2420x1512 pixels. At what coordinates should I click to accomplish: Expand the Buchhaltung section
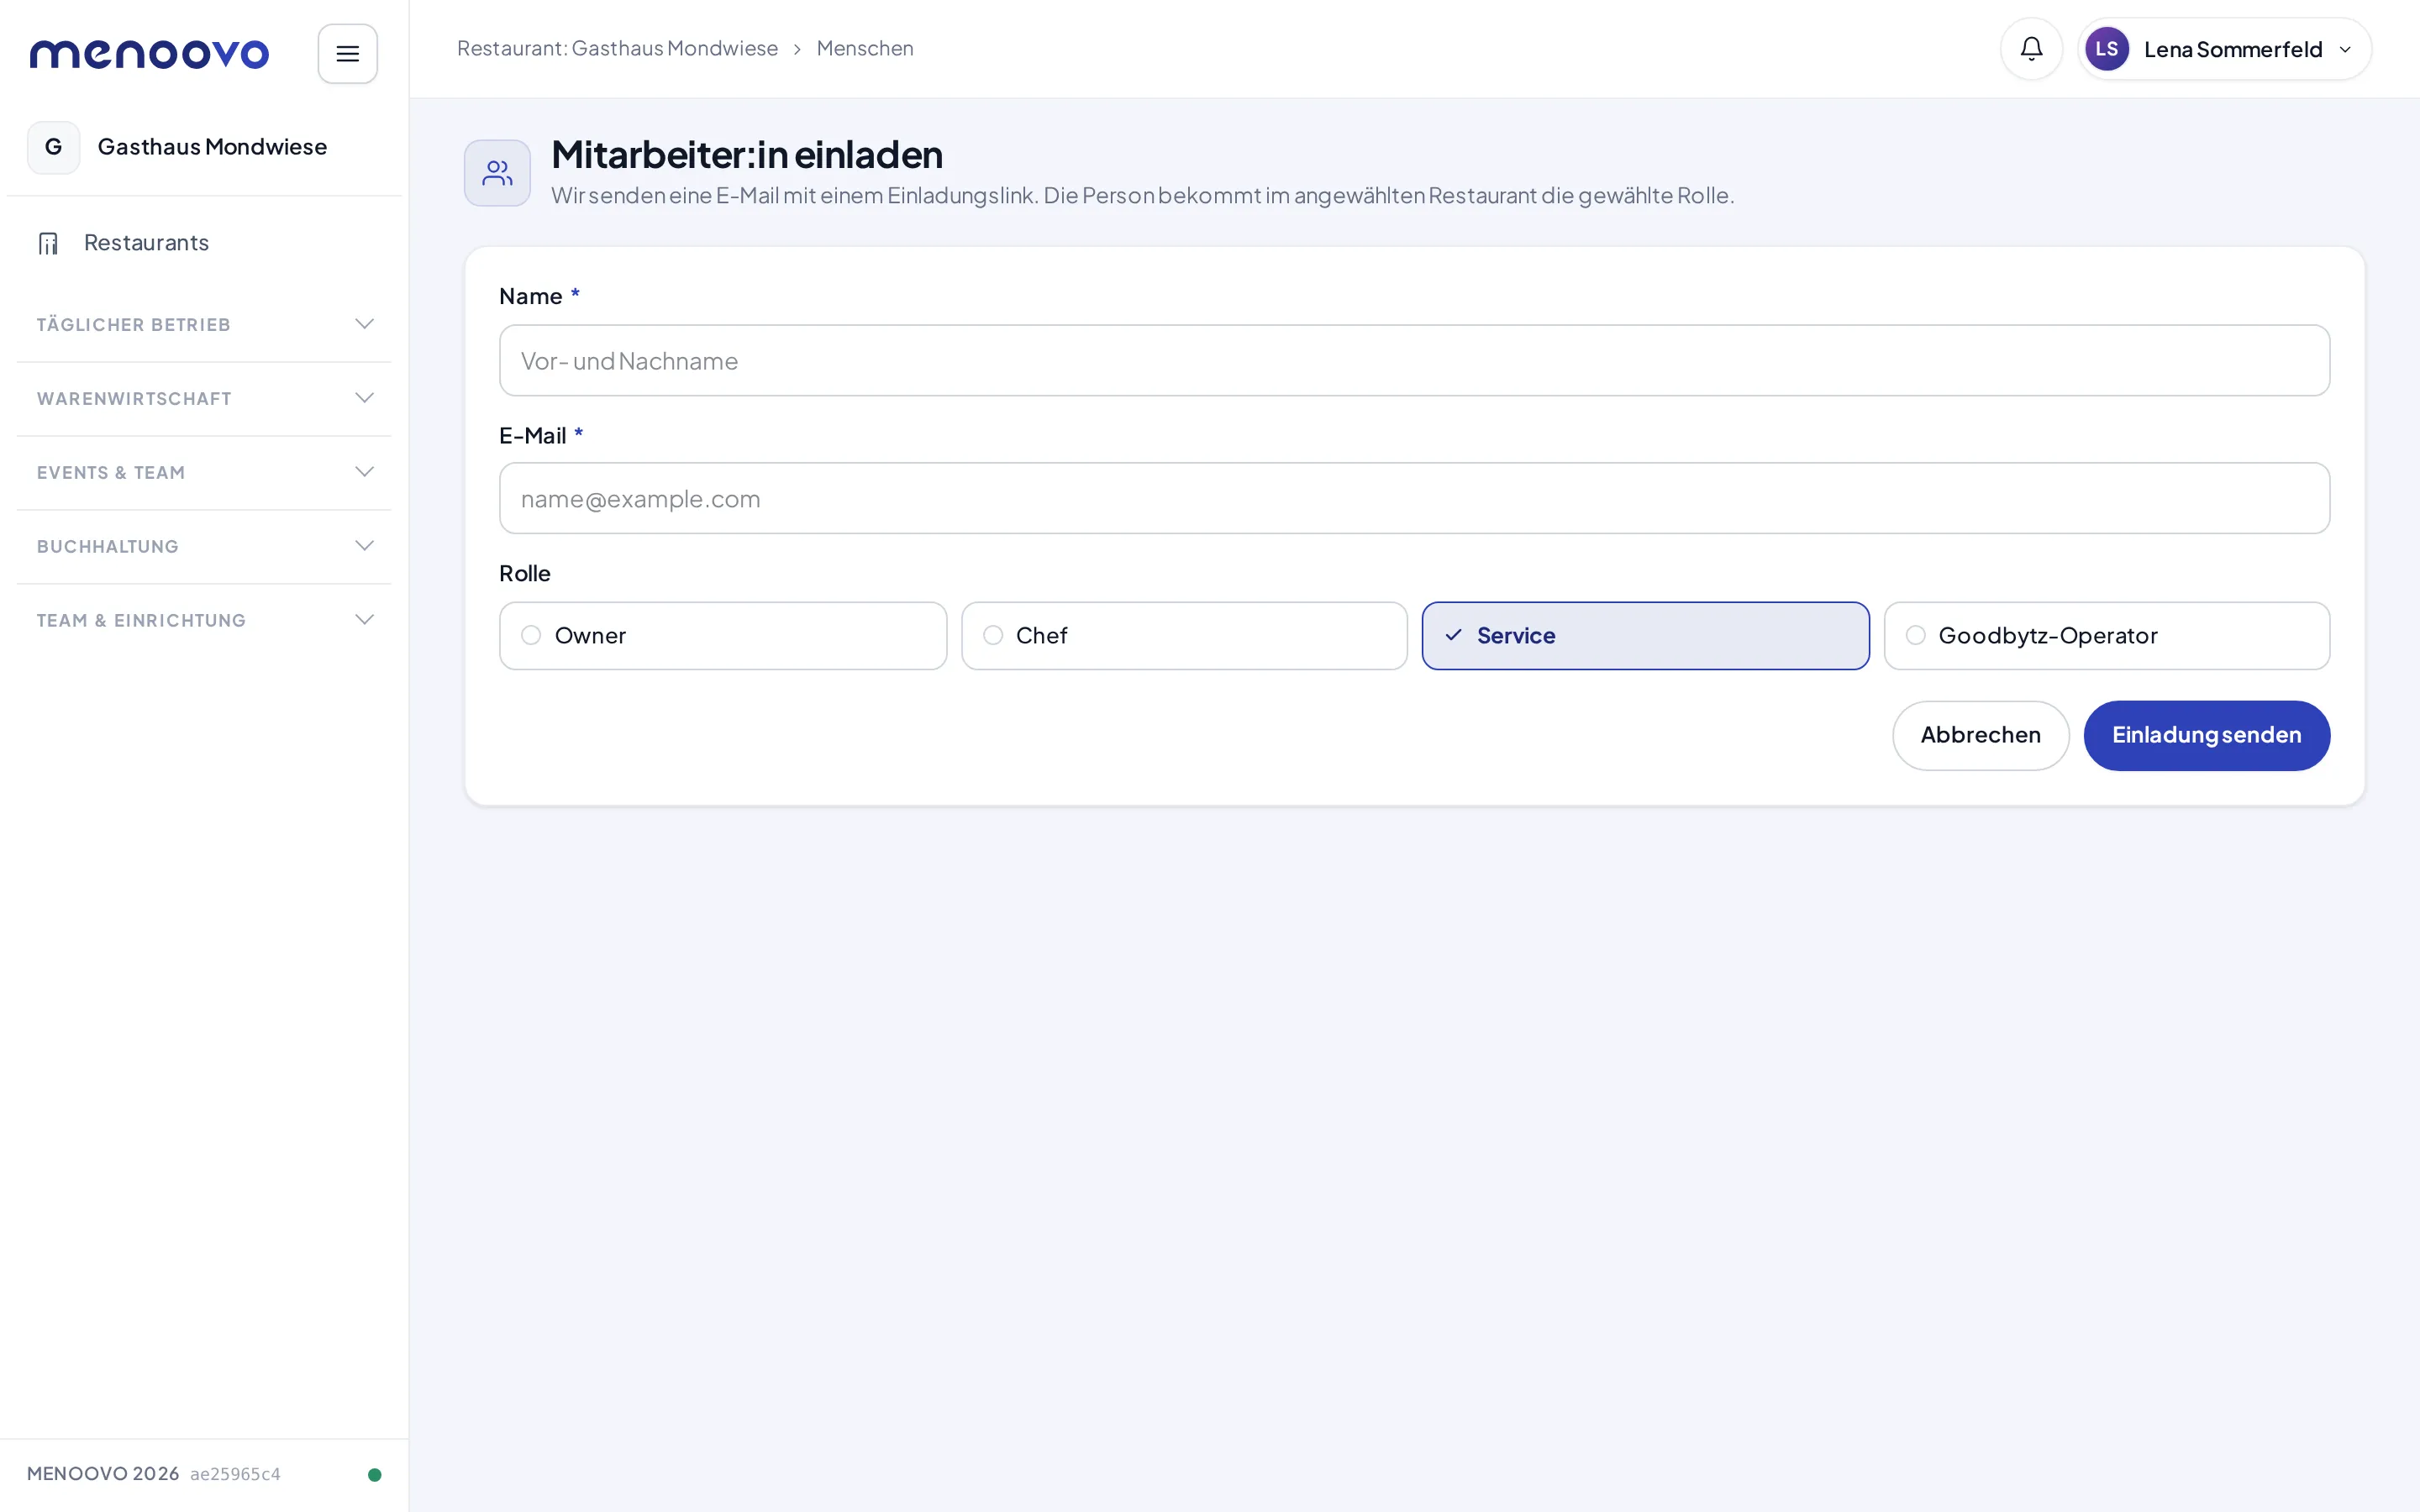click(x=204, y=546)
